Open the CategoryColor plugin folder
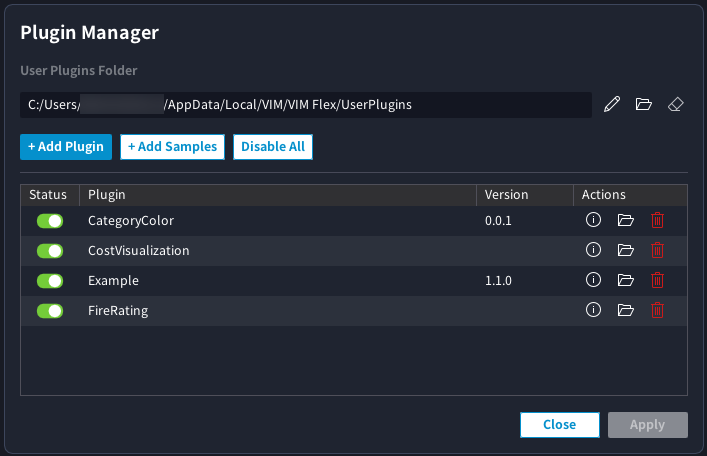 coord(626,220)
